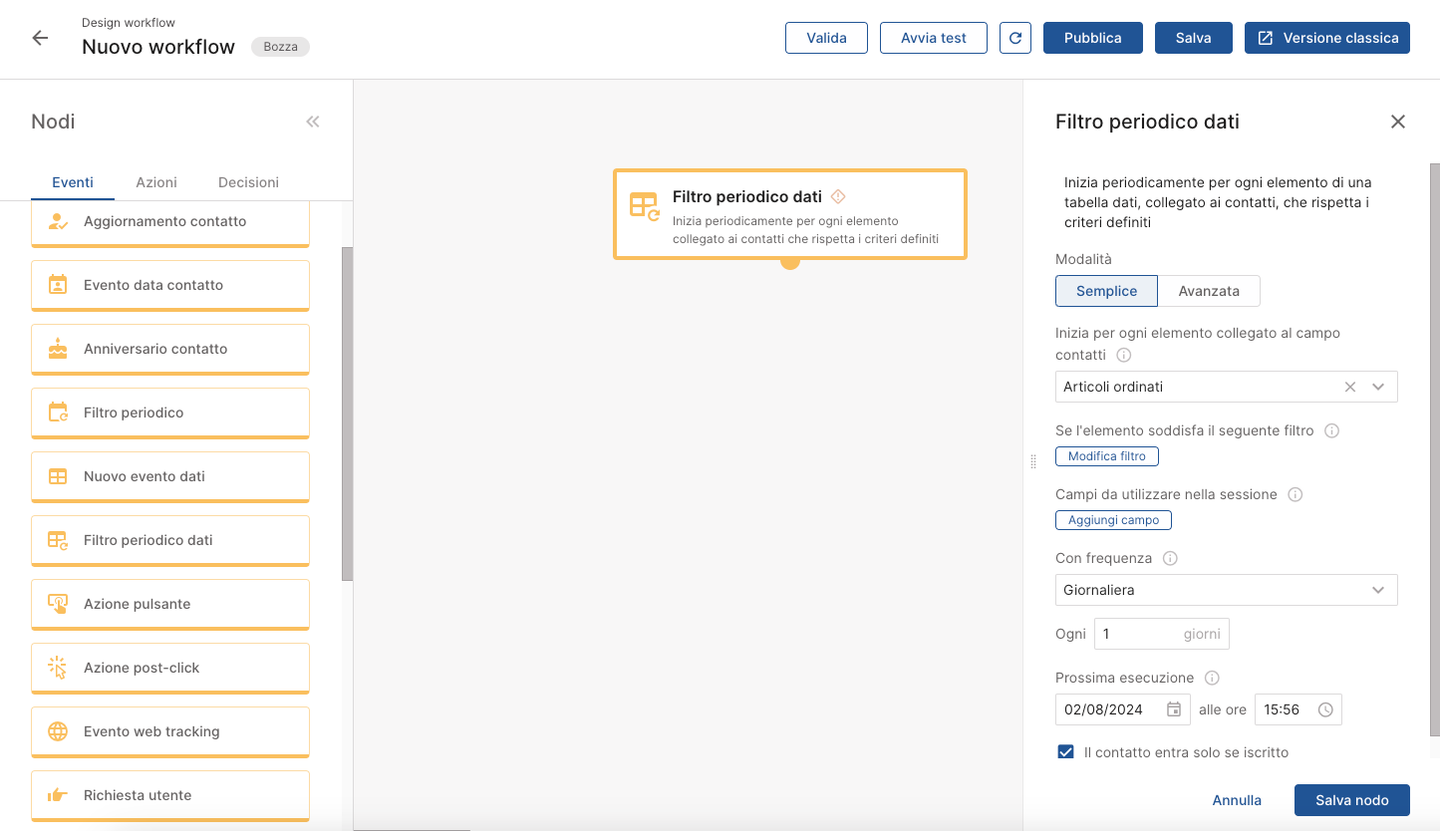This screenshot has width=1440, height=831.
Task: Click the clock icon in time field
Action: pos(1325,710)
